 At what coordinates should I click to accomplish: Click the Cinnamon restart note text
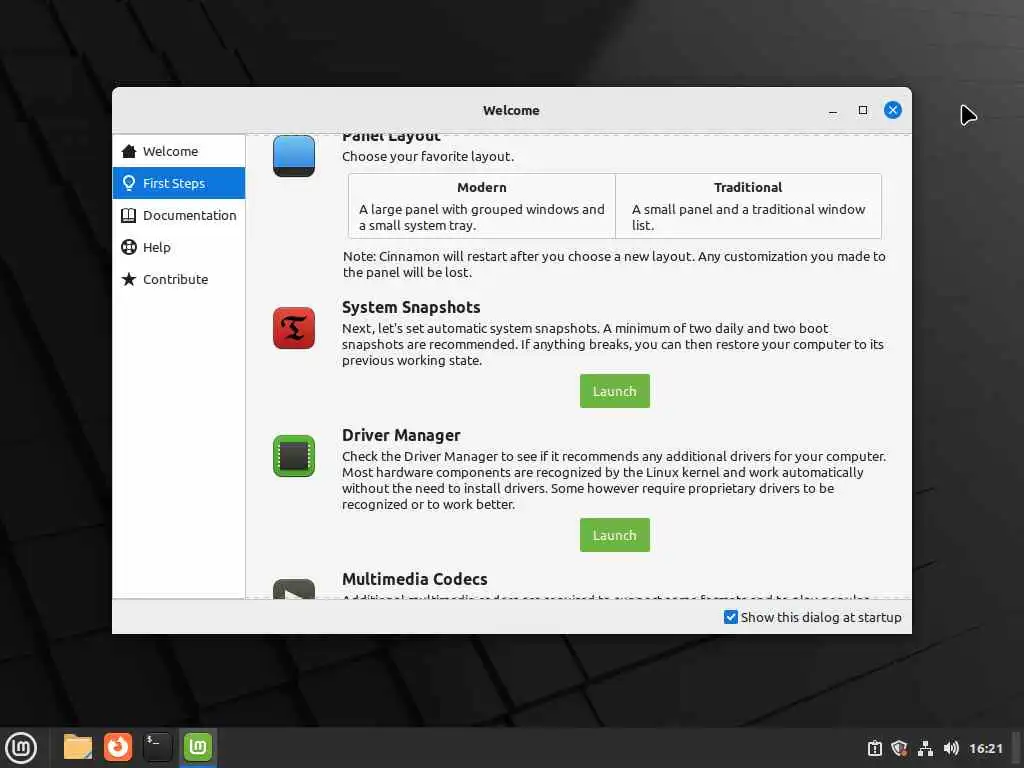pyautogui.click(x=614, y=264)
